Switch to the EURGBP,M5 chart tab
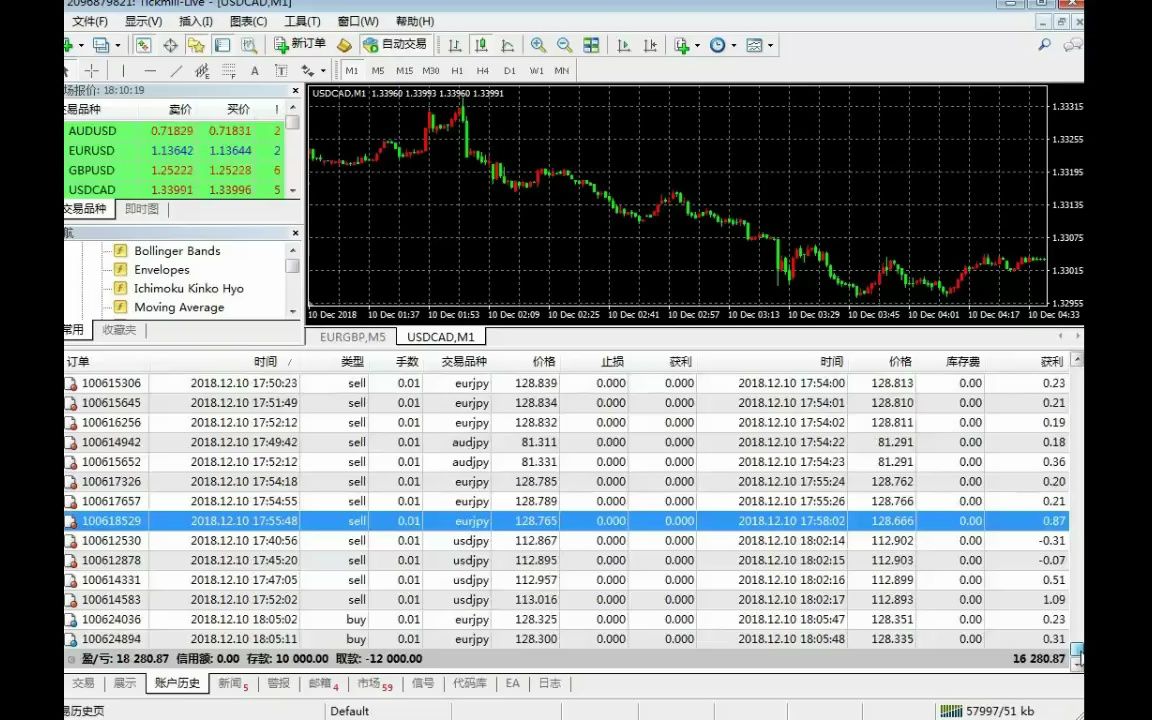This screenshot has height=720, width=1152. [352, 337]
